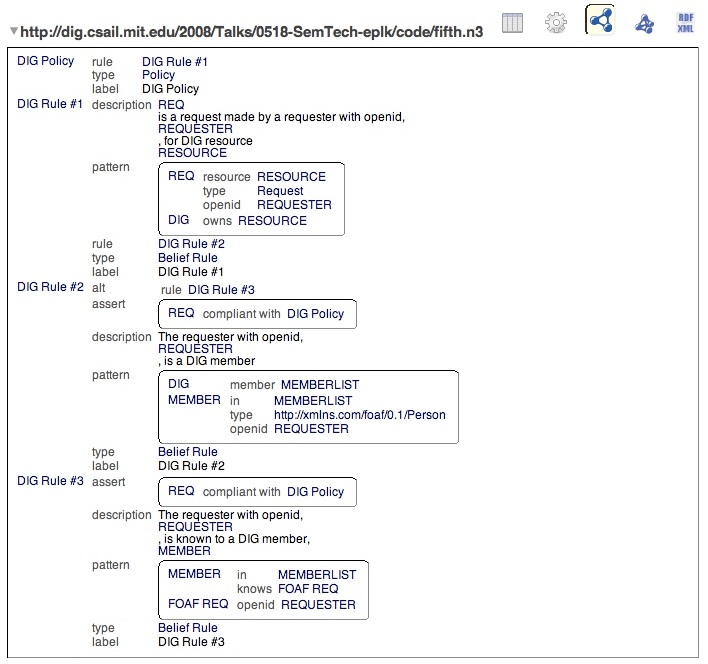Click Belief Rule type of DIG Rule #3
708x664 pixels.
188,628
